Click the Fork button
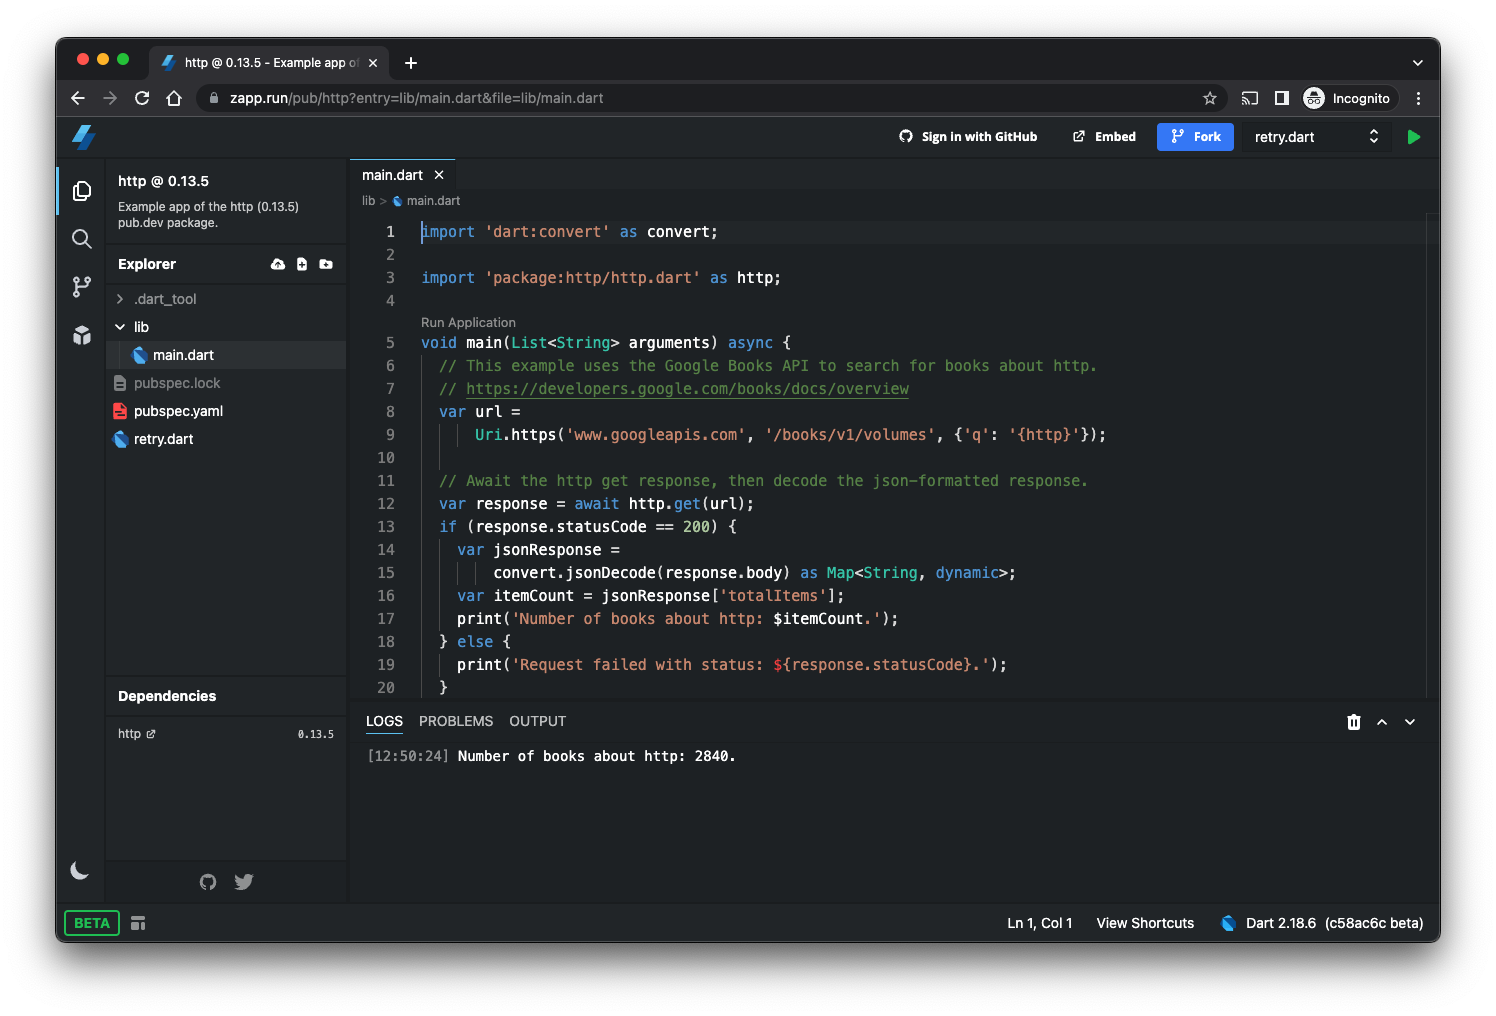Viewport: 1496px width, 1016px height. pyautogui.click(x=1195, y=137)
